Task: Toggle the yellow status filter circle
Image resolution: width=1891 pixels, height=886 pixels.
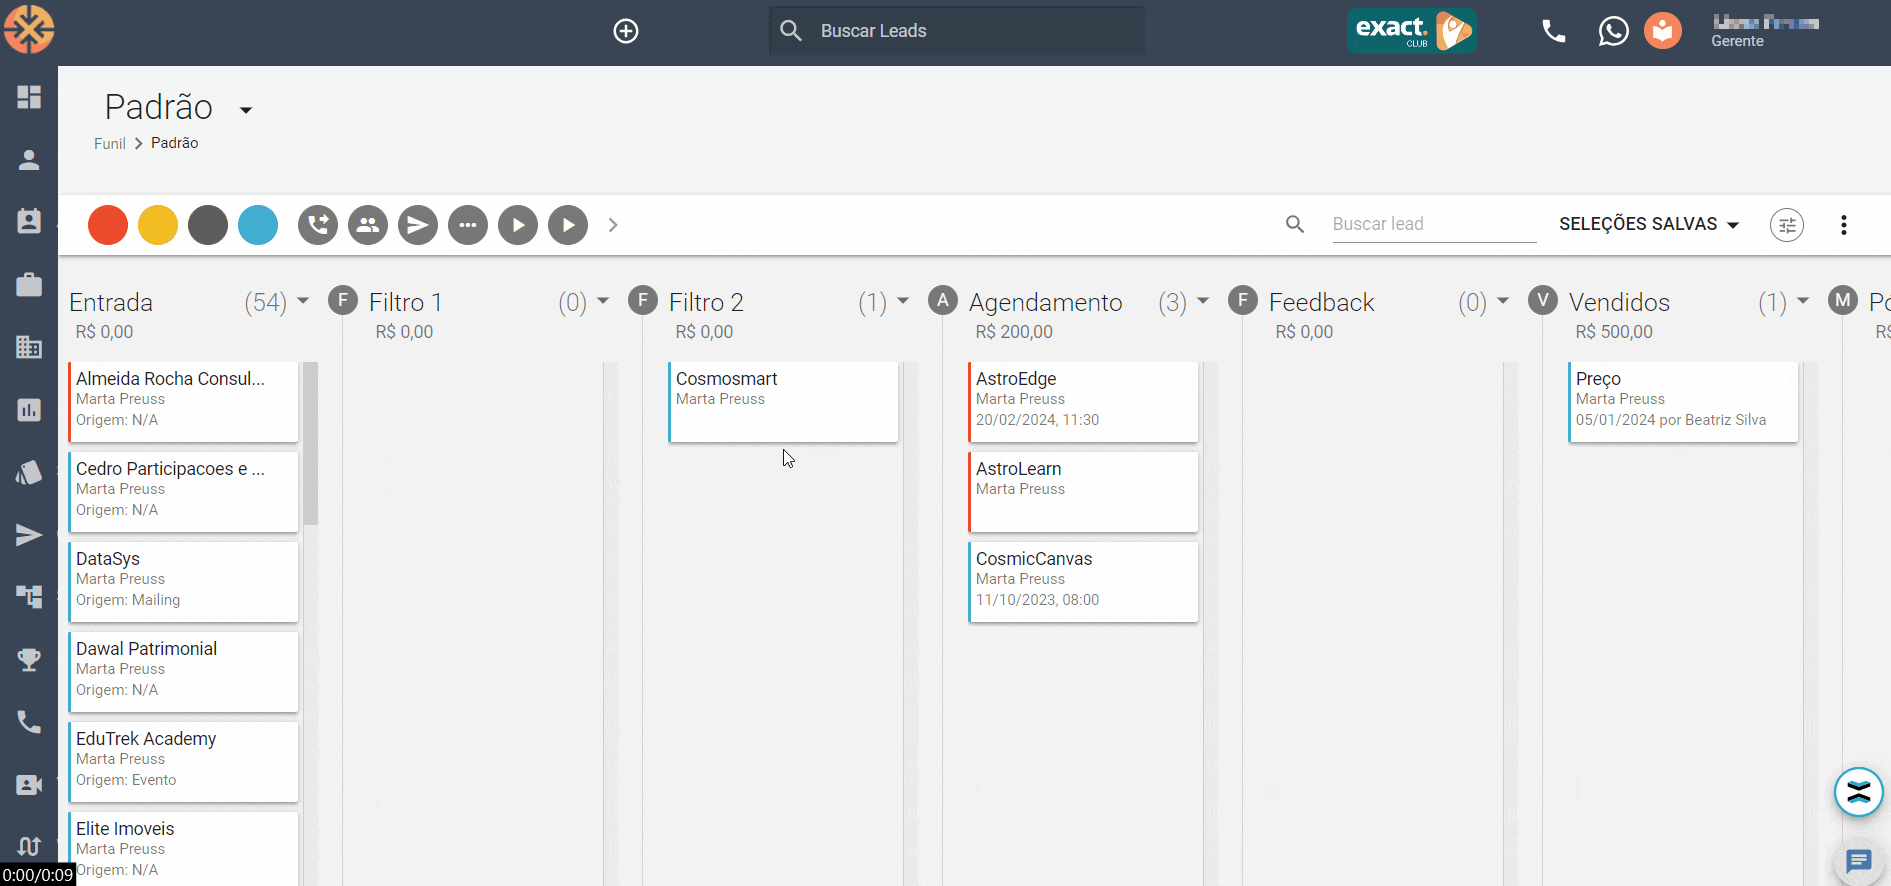Action: [158, 225]
